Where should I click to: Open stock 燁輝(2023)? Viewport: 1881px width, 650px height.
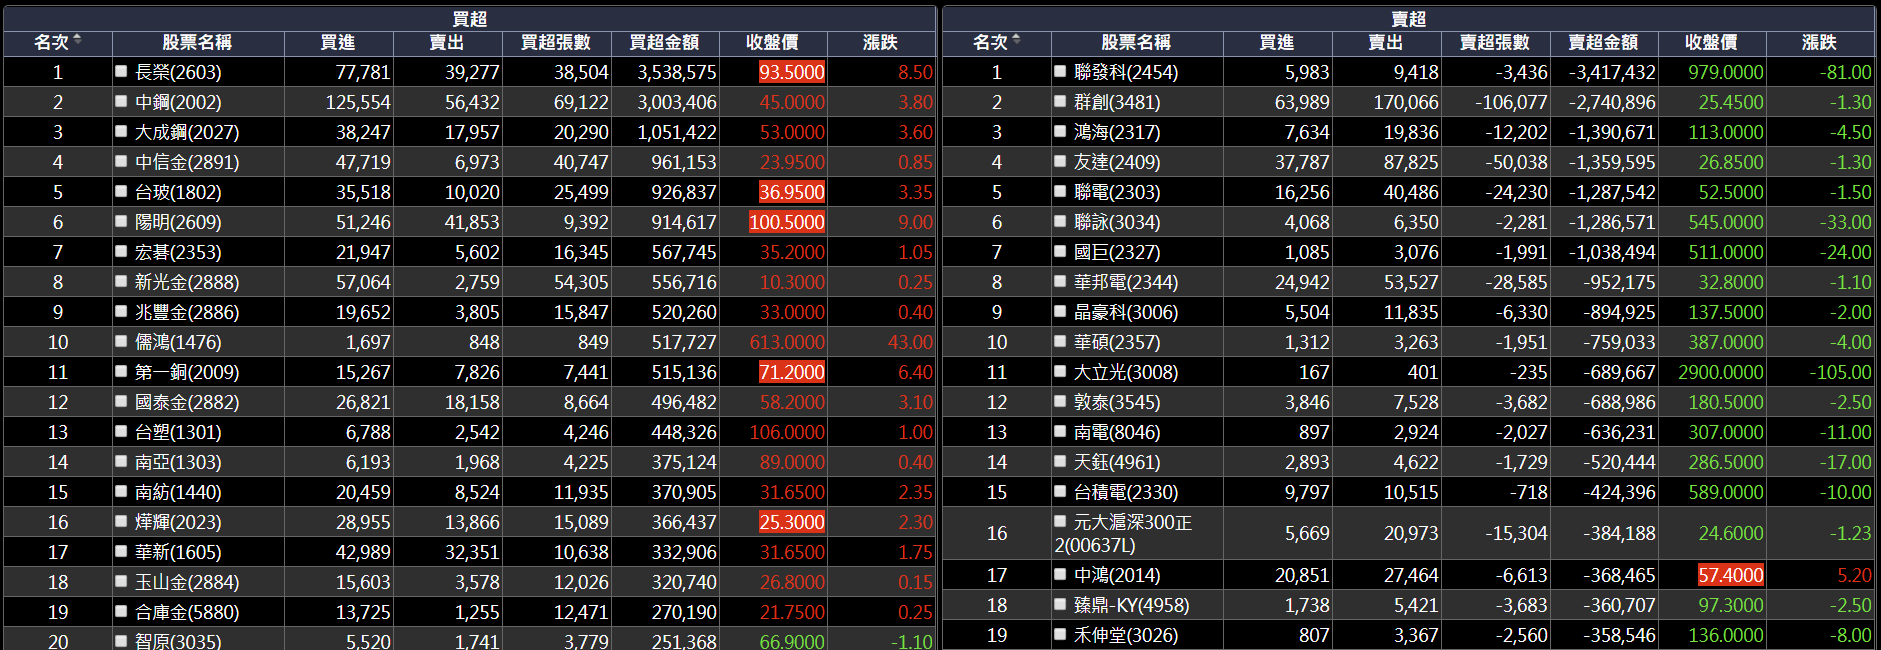[x=178, y=522]
